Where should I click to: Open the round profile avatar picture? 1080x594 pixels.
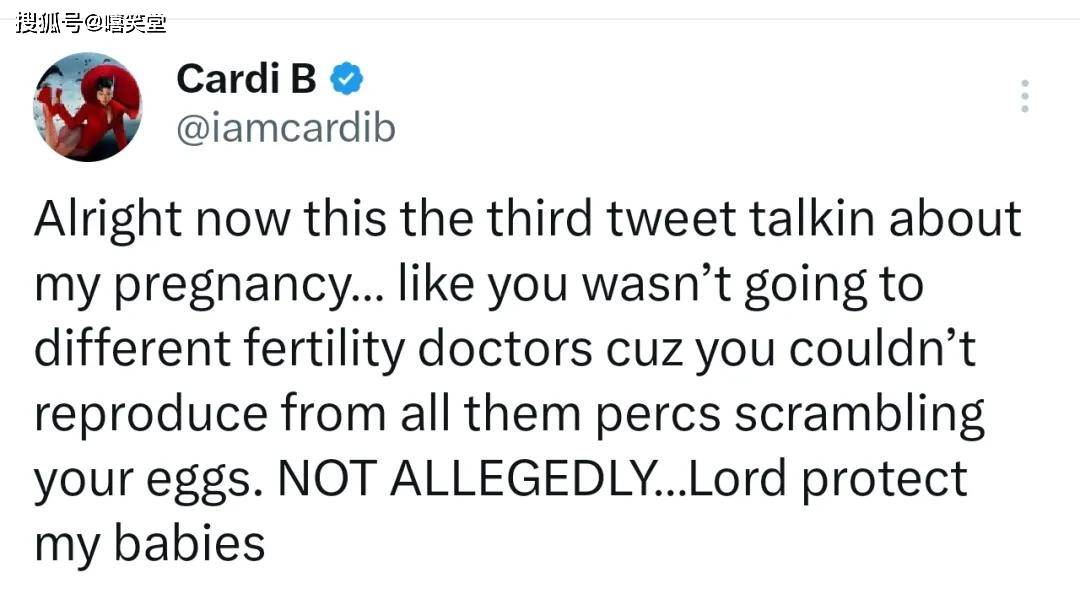88,107
